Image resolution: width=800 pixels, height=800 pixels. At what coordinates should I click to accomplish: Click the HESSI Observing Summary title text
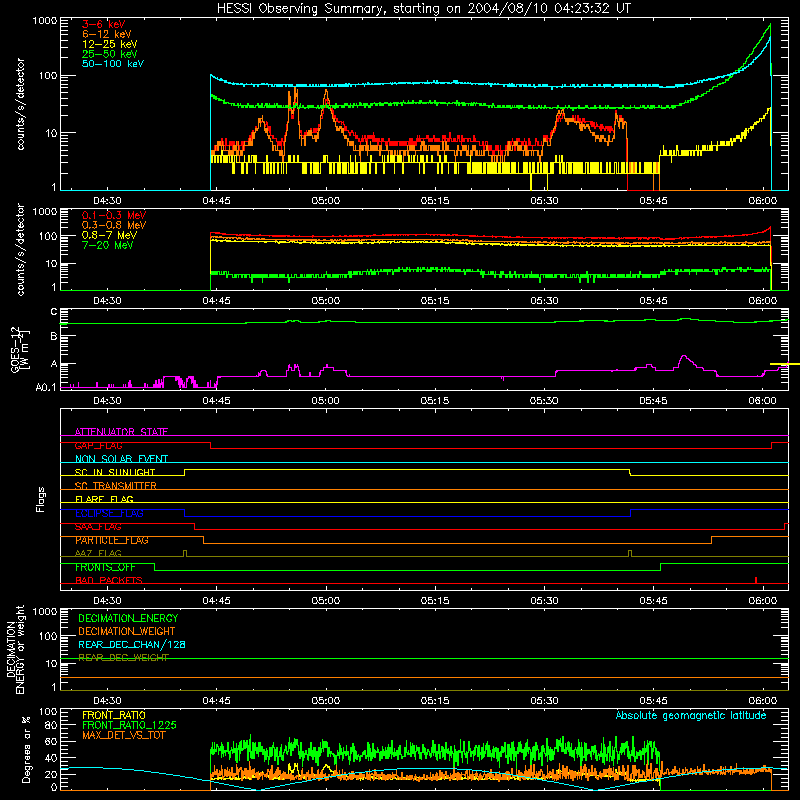(423, 9)
